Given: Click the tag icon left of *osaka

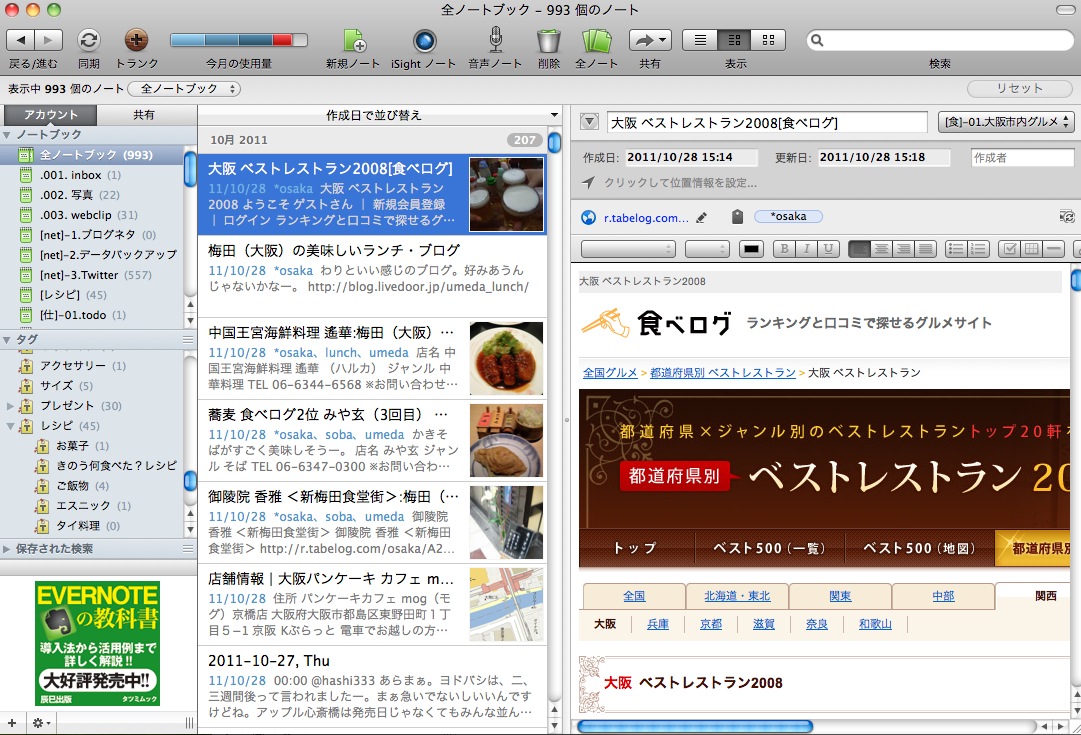Looking at the screenshot, I should [737, 217].
